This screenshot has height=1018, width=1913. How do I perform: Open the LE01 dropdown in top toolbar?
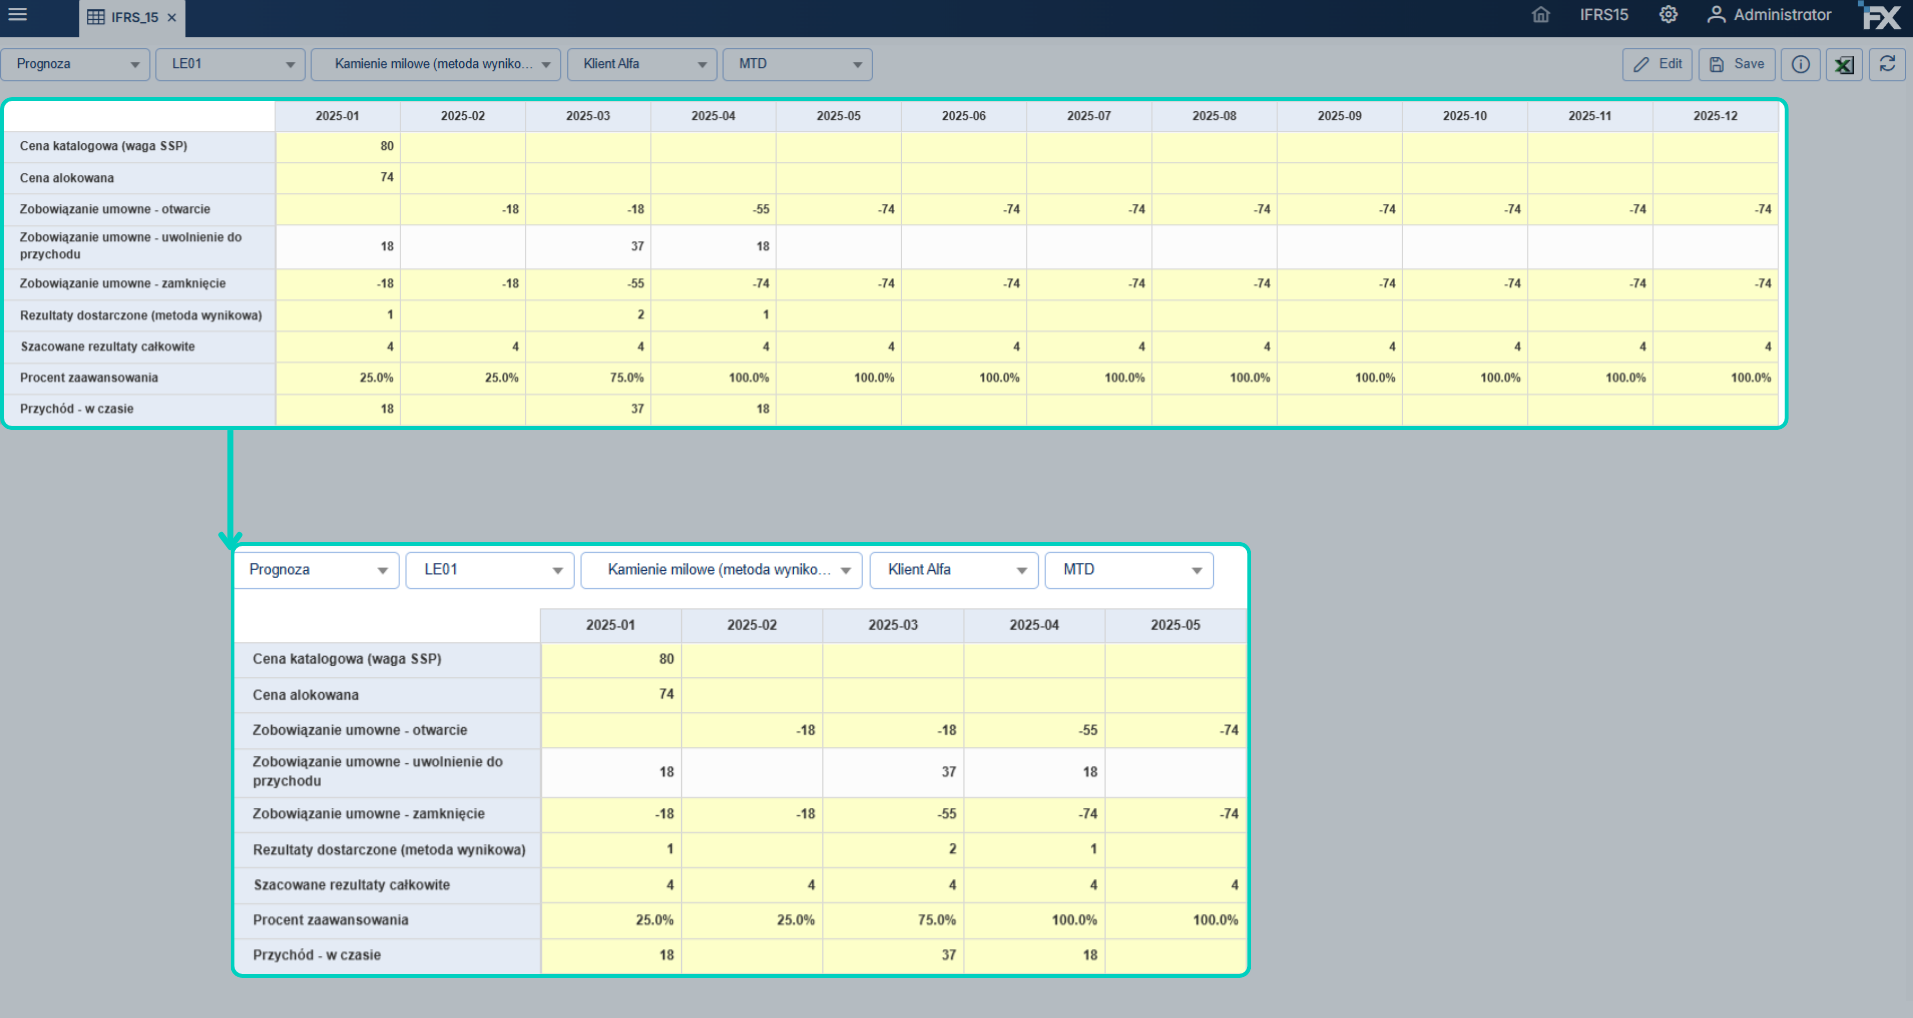coord(230,64)
